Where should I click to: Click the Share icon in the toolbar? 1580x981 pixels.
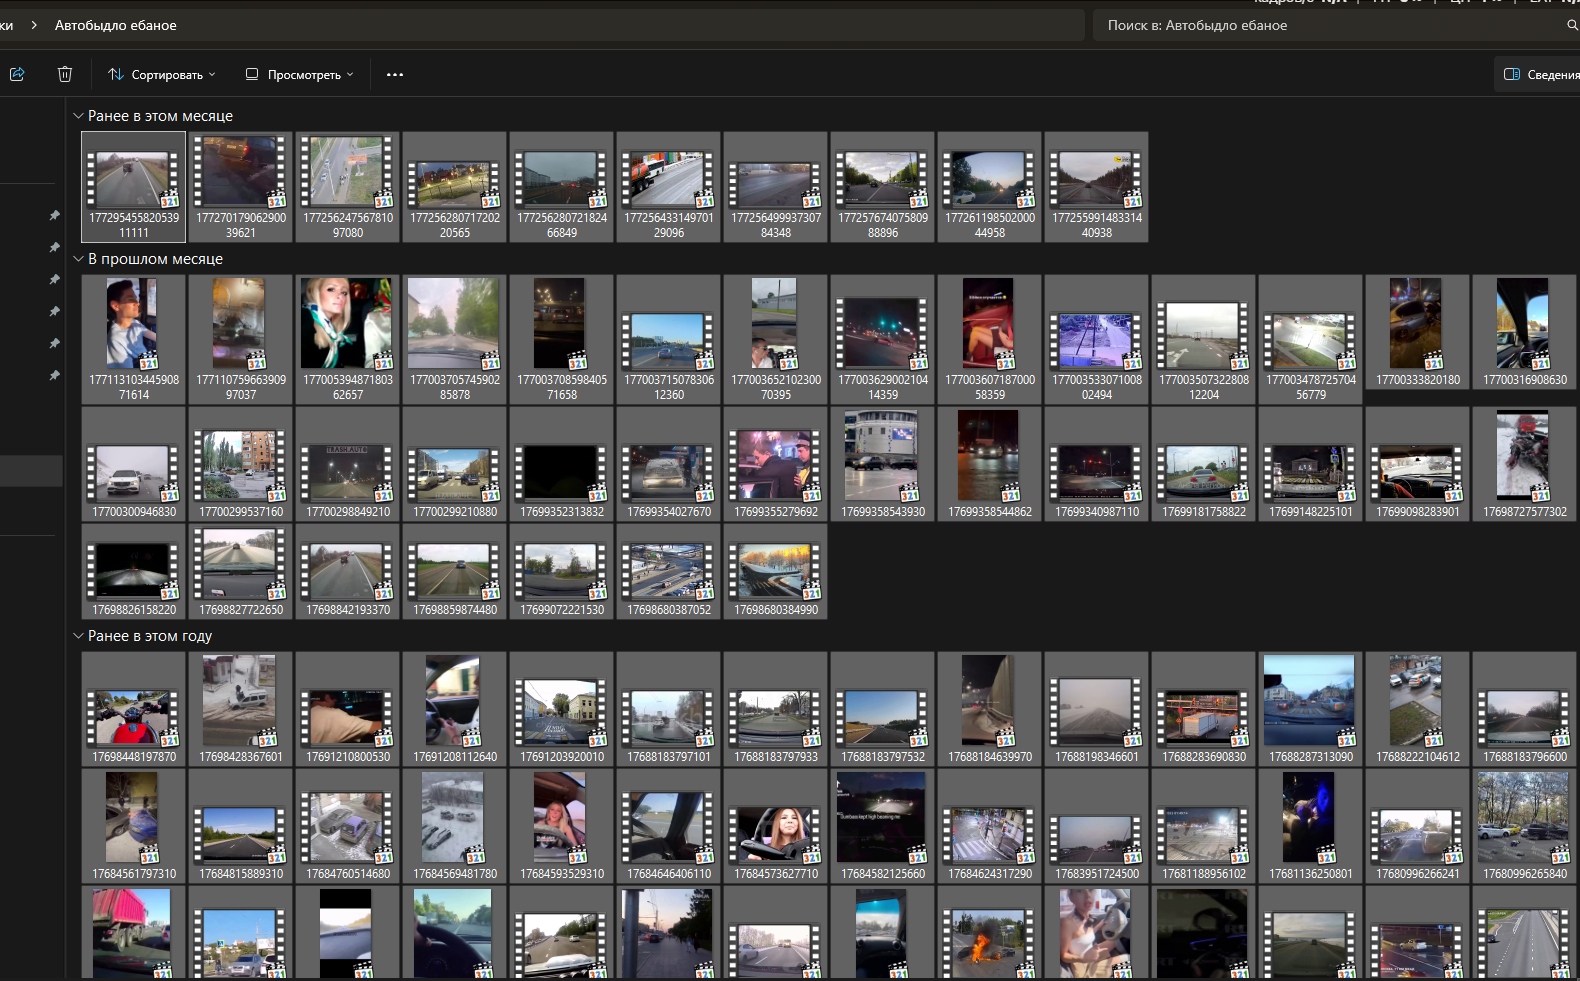click(17, 74)
